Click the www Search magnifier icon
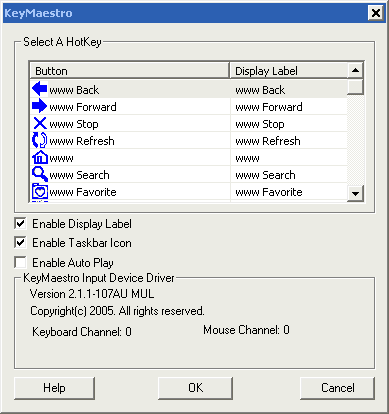This screenshot has height=414, width=389. [x=40, y=174]
